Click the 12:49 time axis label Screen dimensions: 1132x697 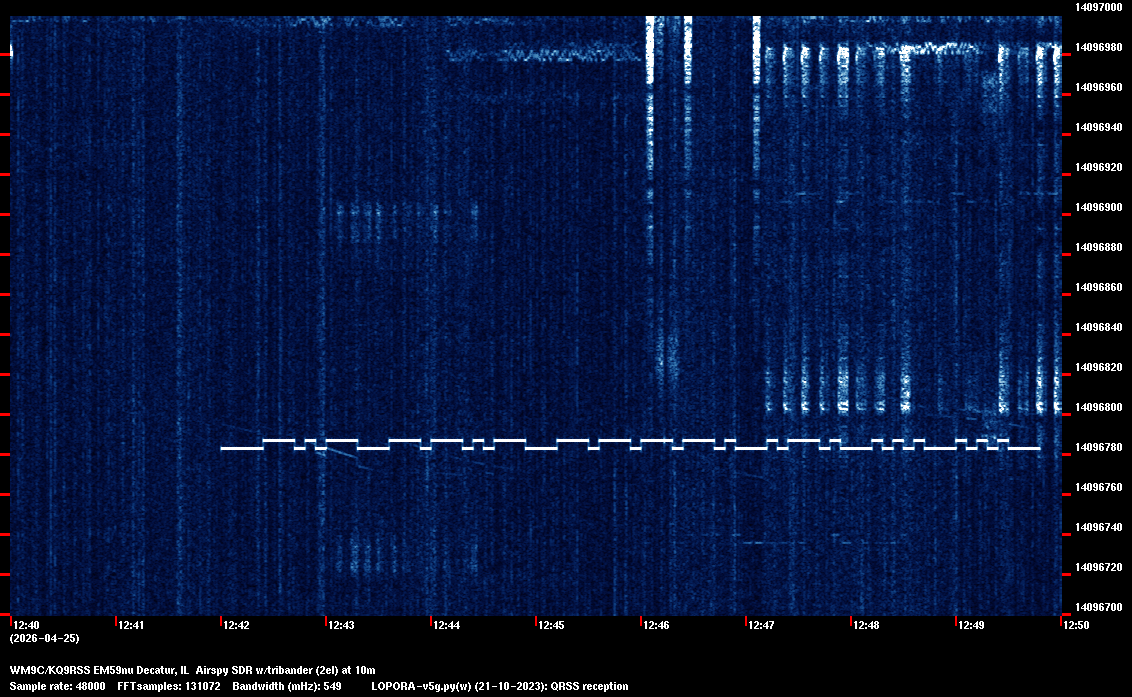(x=971, y=625)
